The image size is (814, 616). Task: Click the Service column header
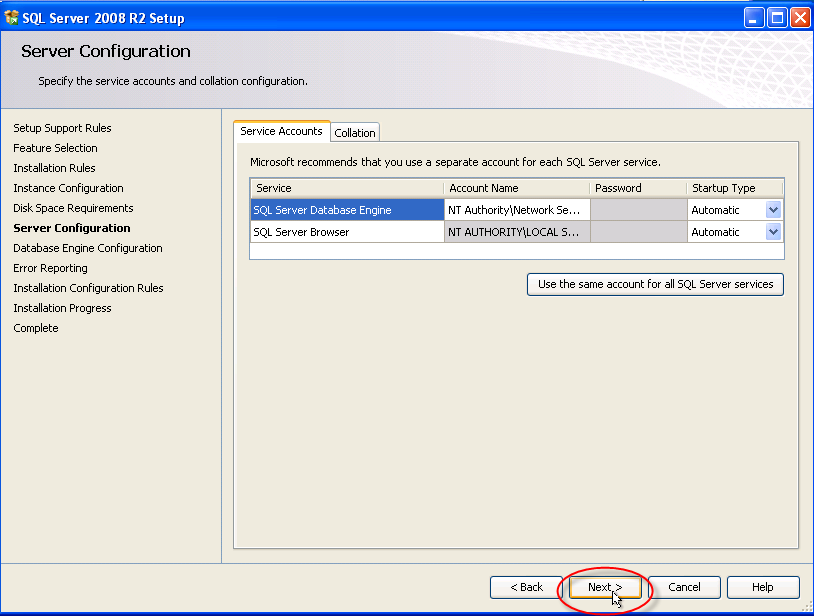pyautogui.click(x=347, y=188)
